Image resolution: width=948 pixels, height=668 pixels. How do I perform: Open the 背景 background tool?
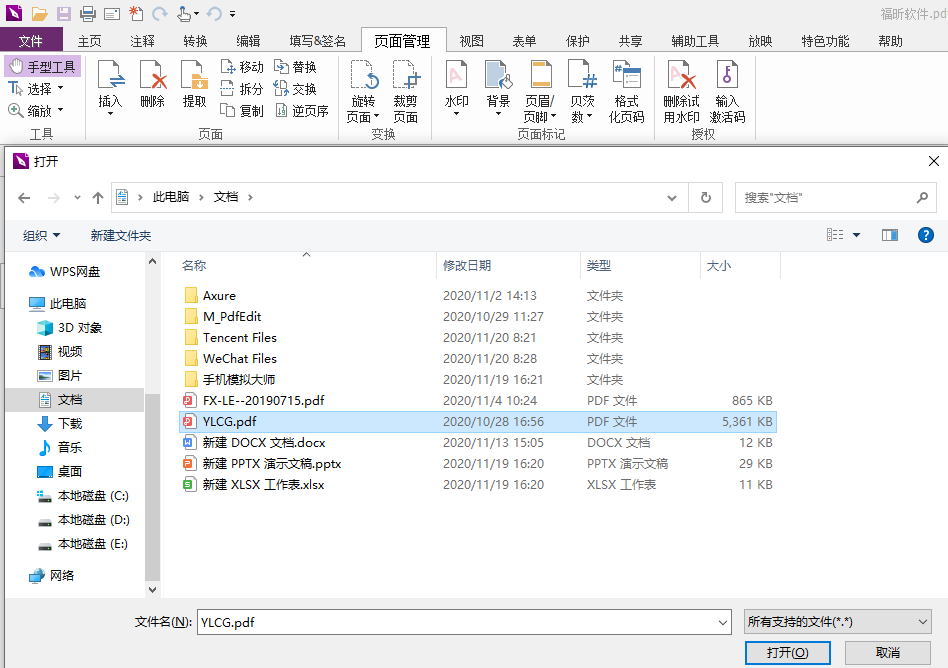498,88
